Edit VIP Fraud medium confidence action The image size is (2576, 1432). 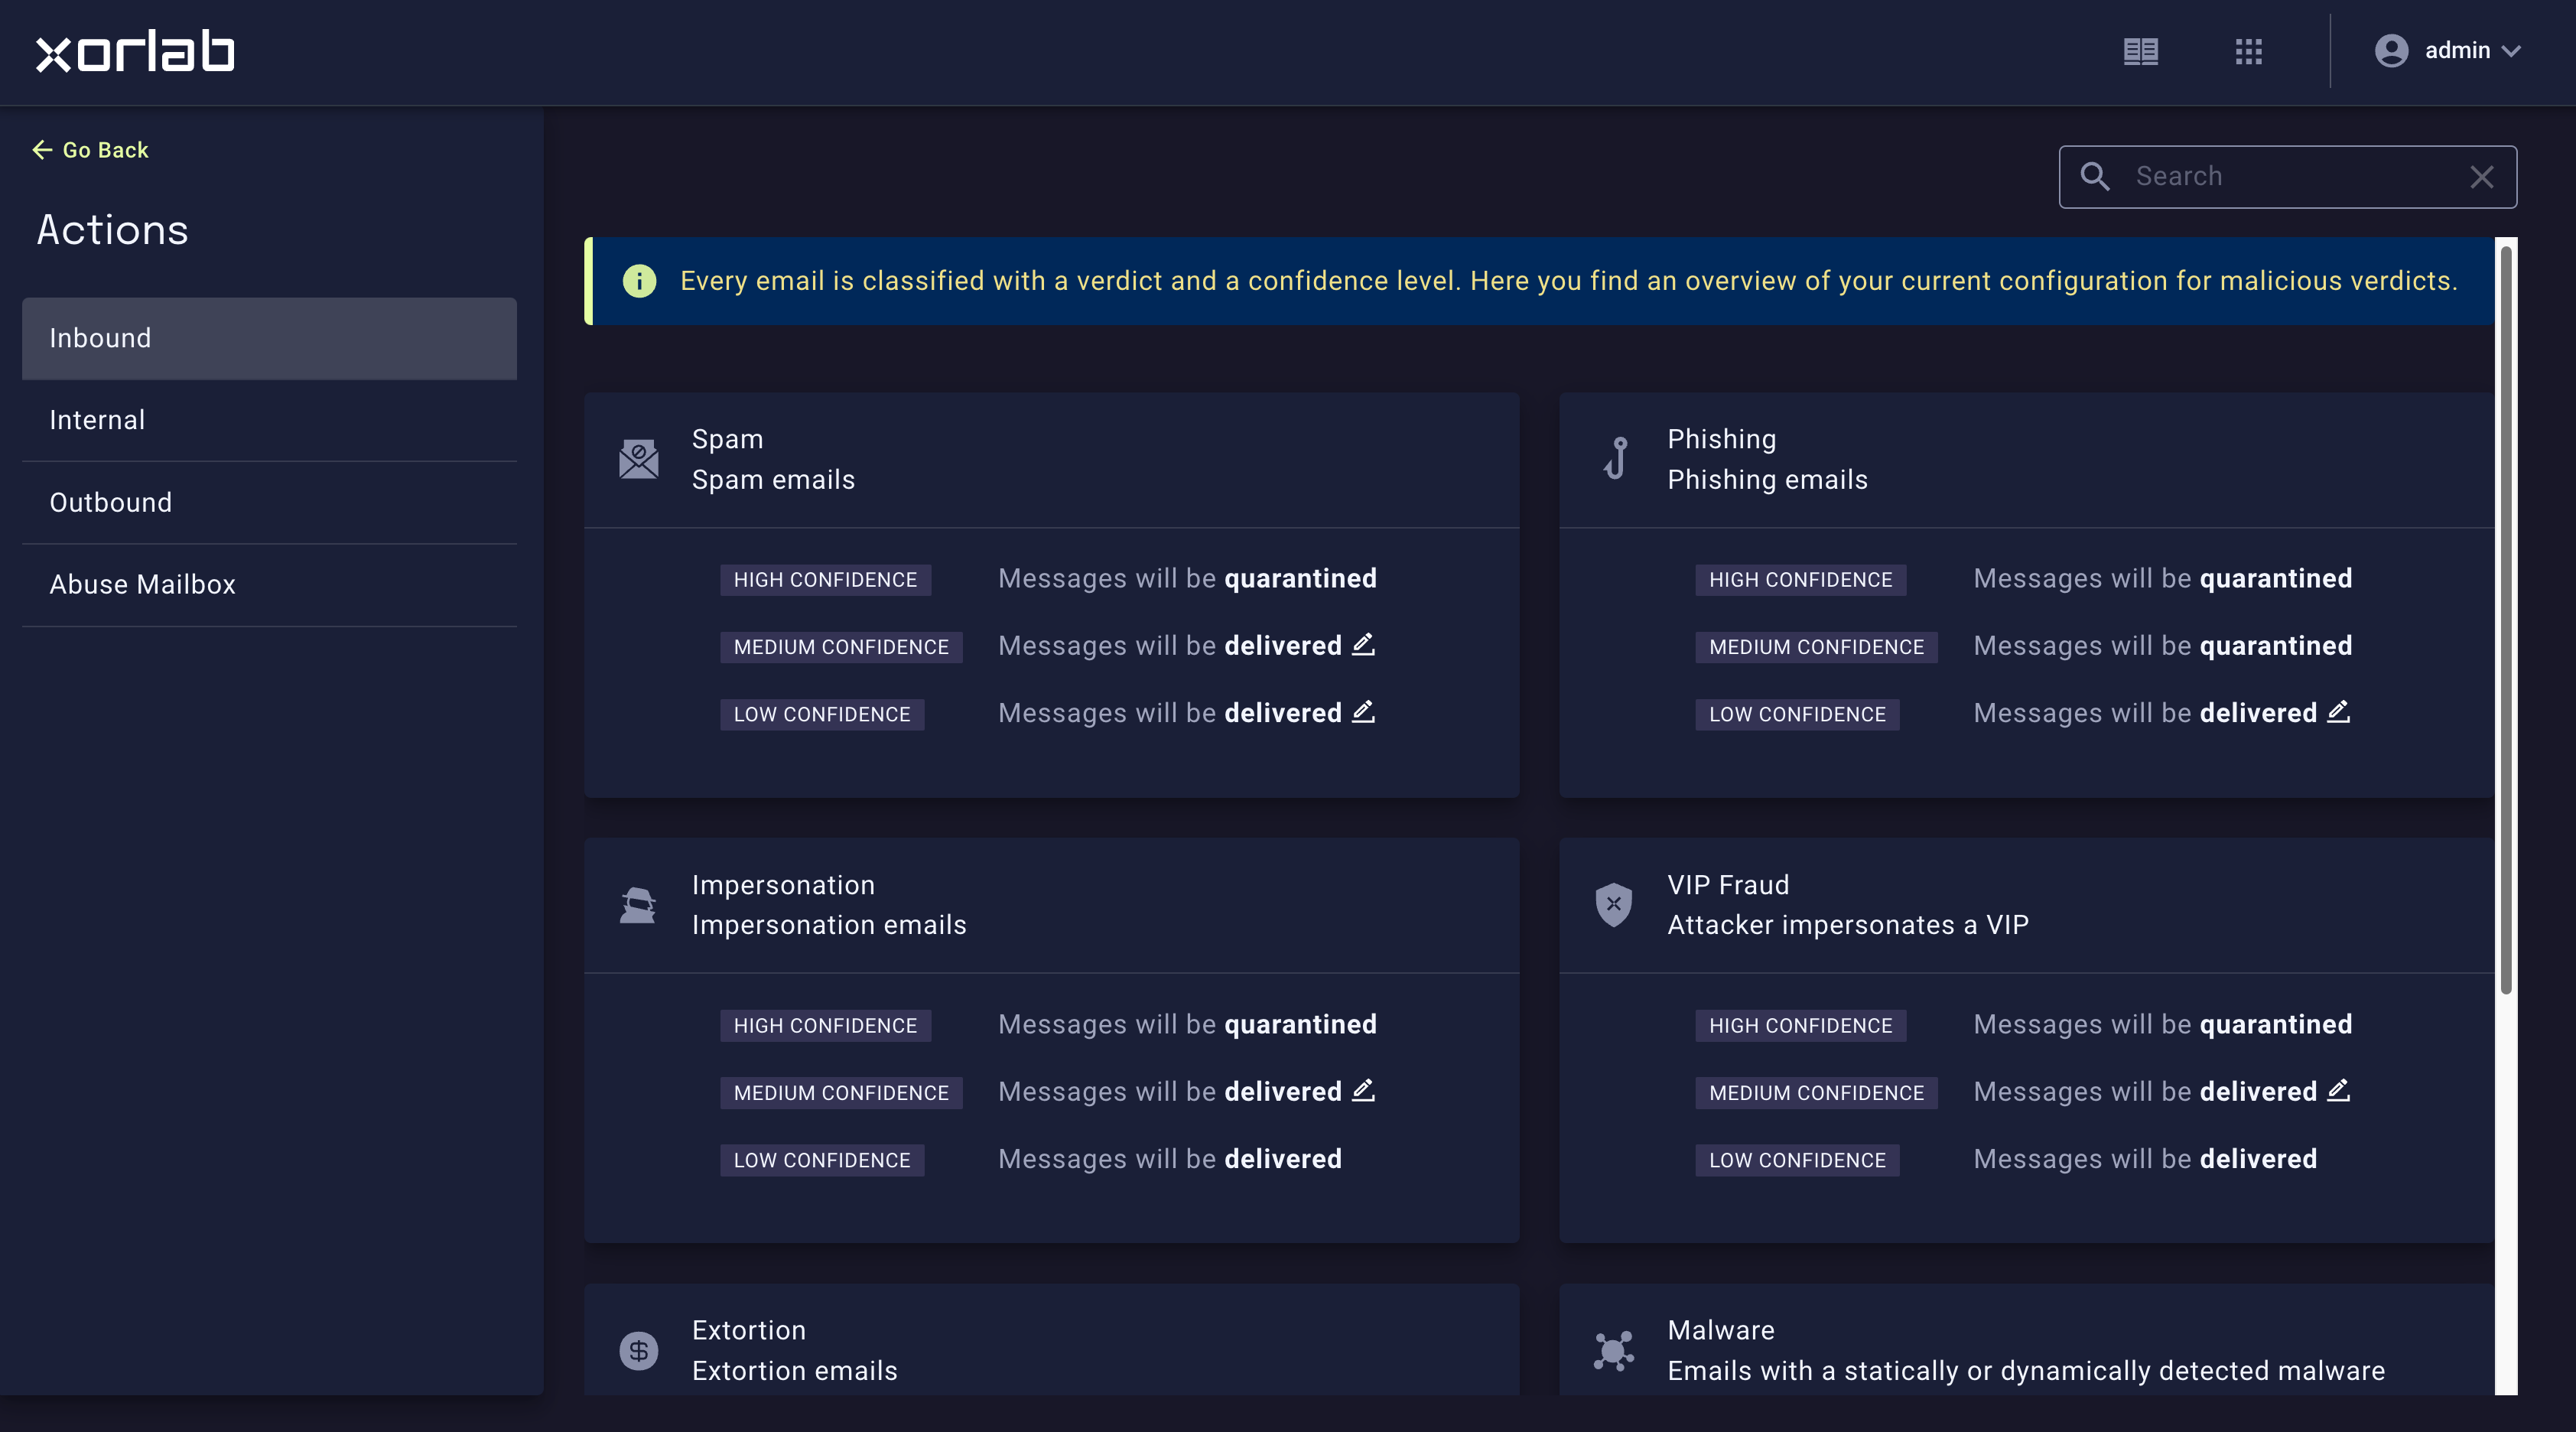2338,1091
